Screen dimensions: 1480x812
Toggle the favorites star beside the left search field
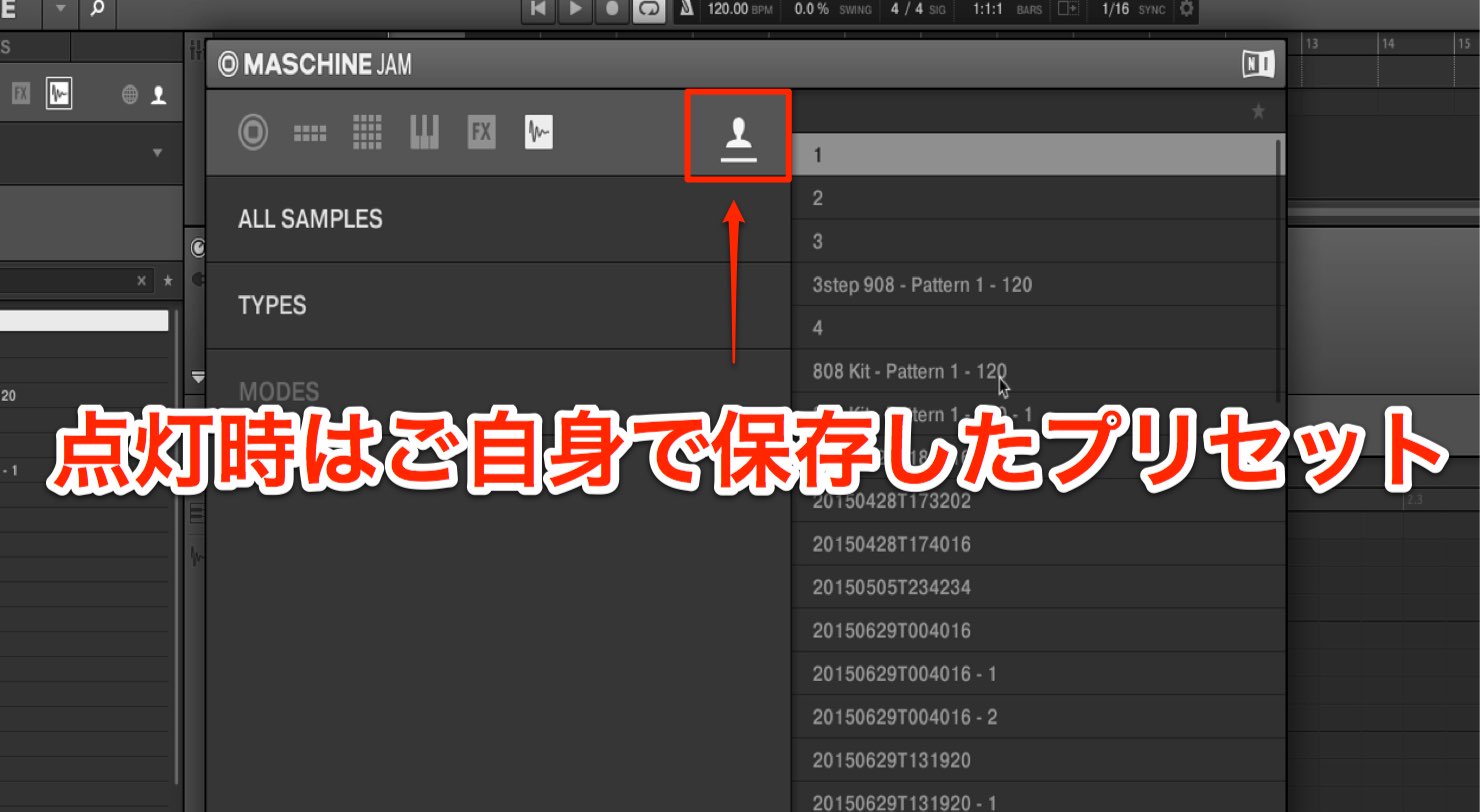[x=168, y=281]
